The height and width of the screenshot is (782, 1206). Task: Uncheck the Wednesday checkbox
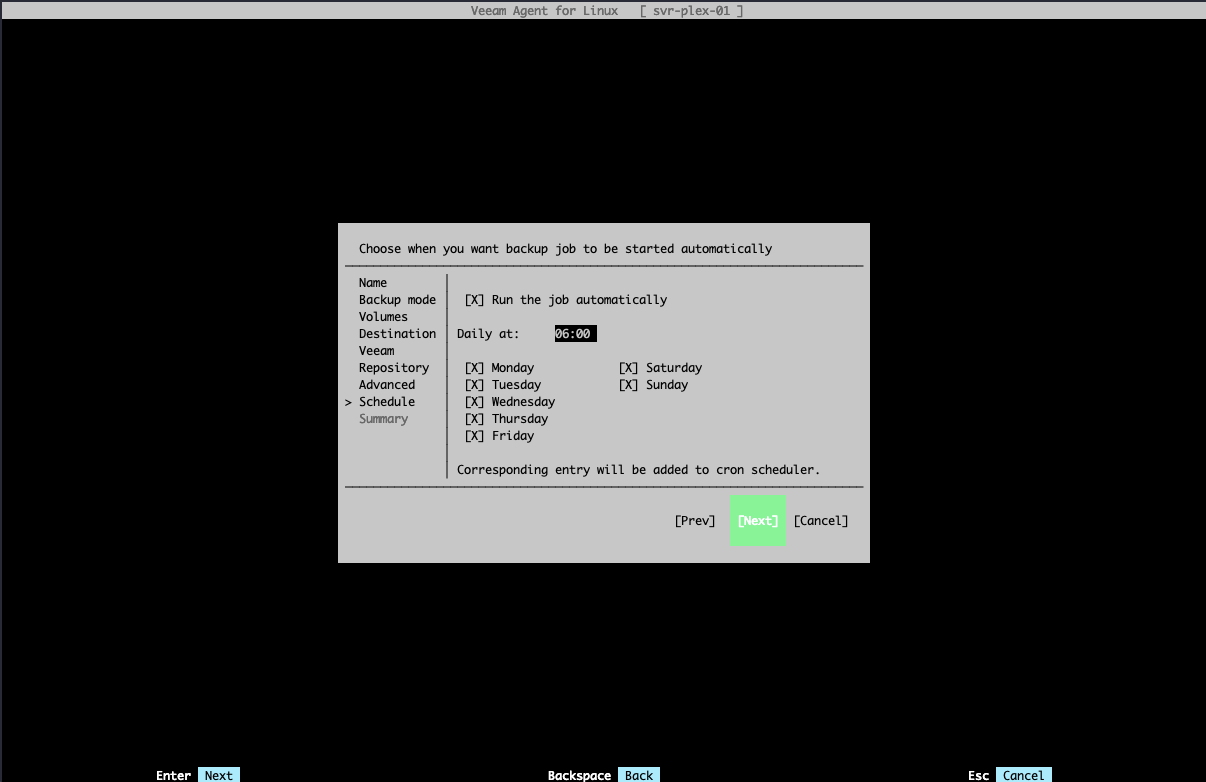pyautogui.click(x=475, y=402)
